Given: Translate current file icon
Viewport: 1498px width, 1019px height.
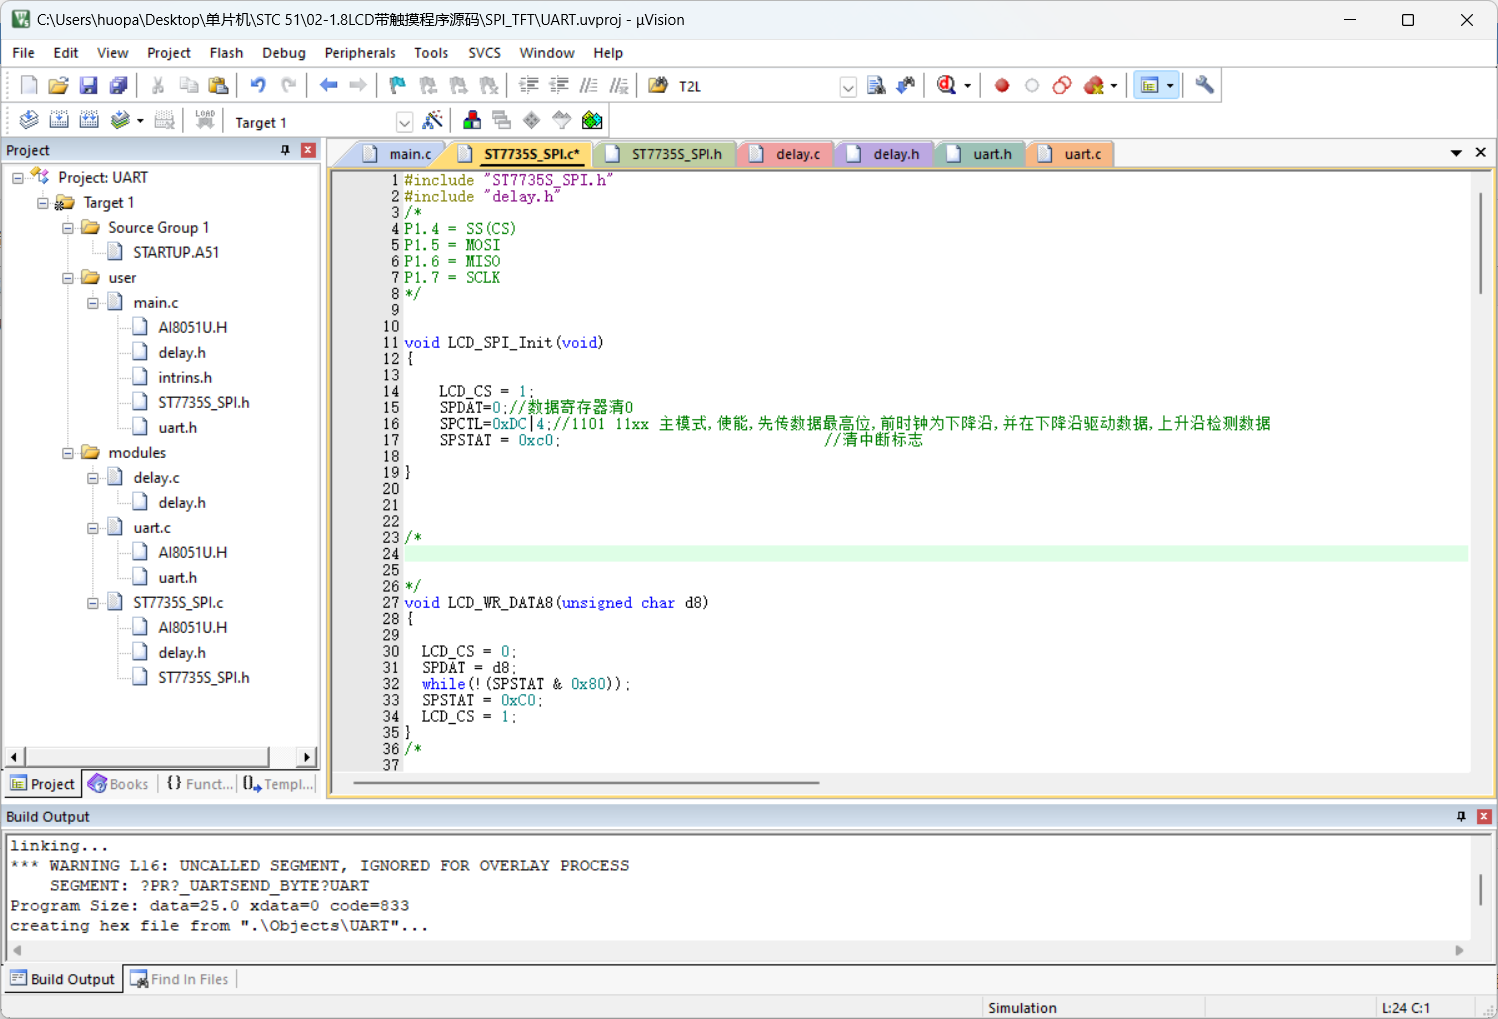Looking at the screenshot, I should tap(29, 121).
